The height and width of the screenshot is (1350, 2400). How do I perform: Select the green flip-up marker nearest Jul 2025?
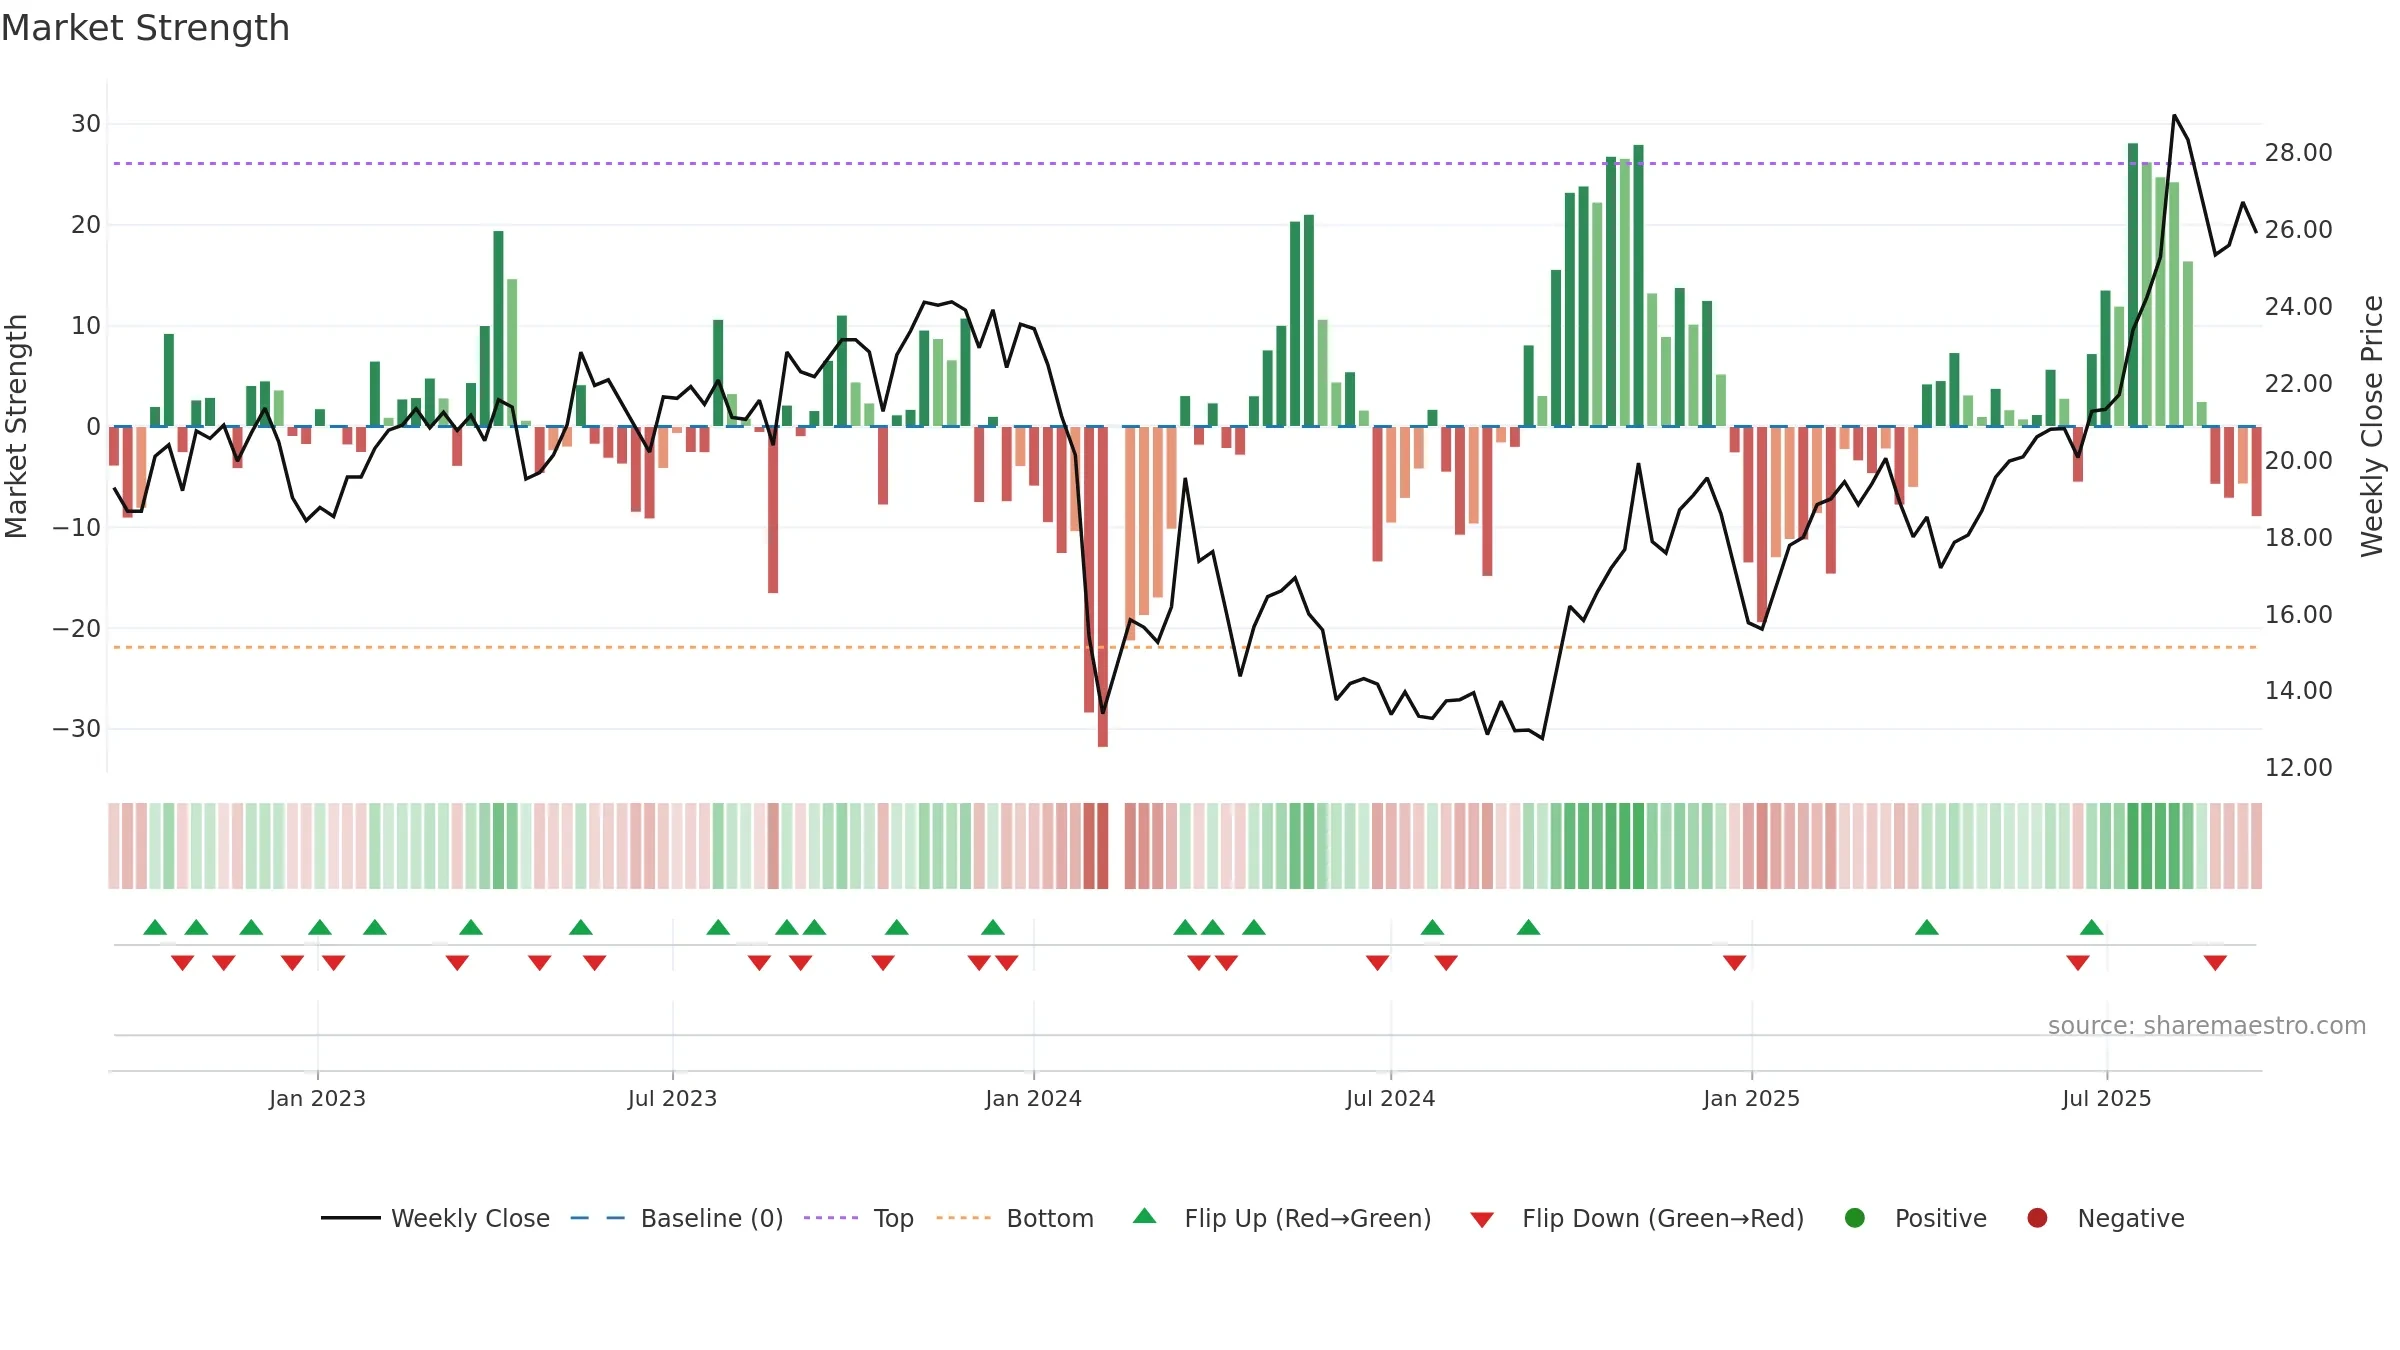(2092, 927)
